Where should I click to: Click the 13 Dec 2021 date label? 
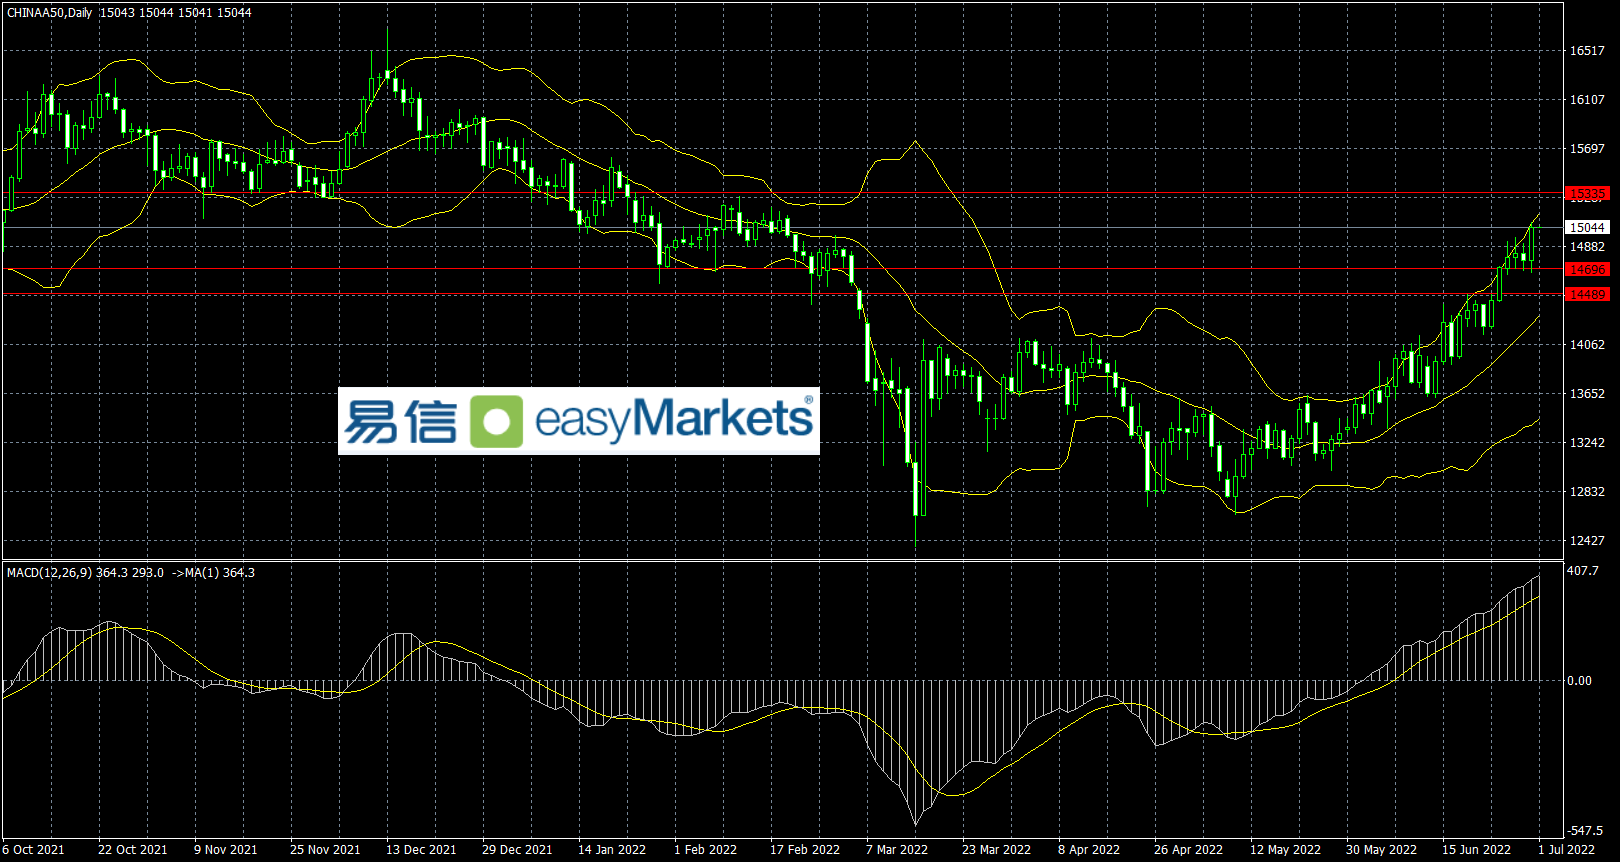tap(421, 849)
